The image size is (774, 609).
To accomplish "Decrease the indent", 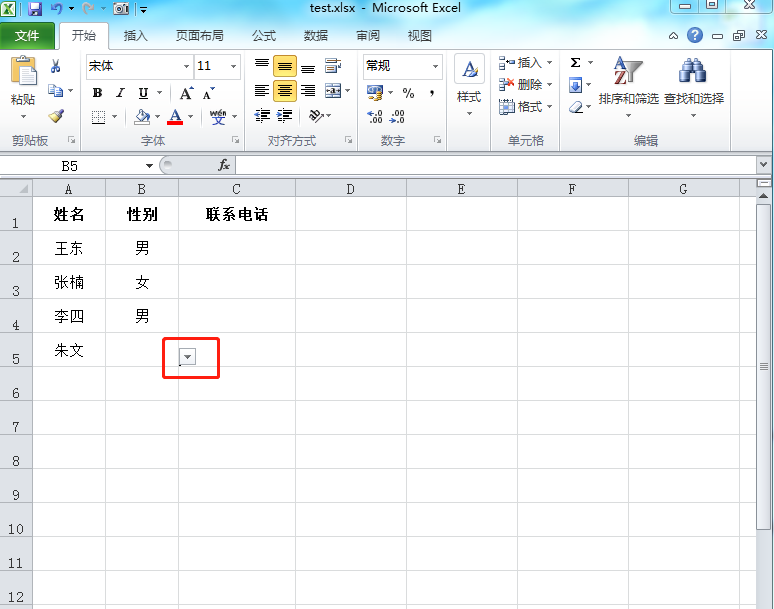I will [262, 116].
